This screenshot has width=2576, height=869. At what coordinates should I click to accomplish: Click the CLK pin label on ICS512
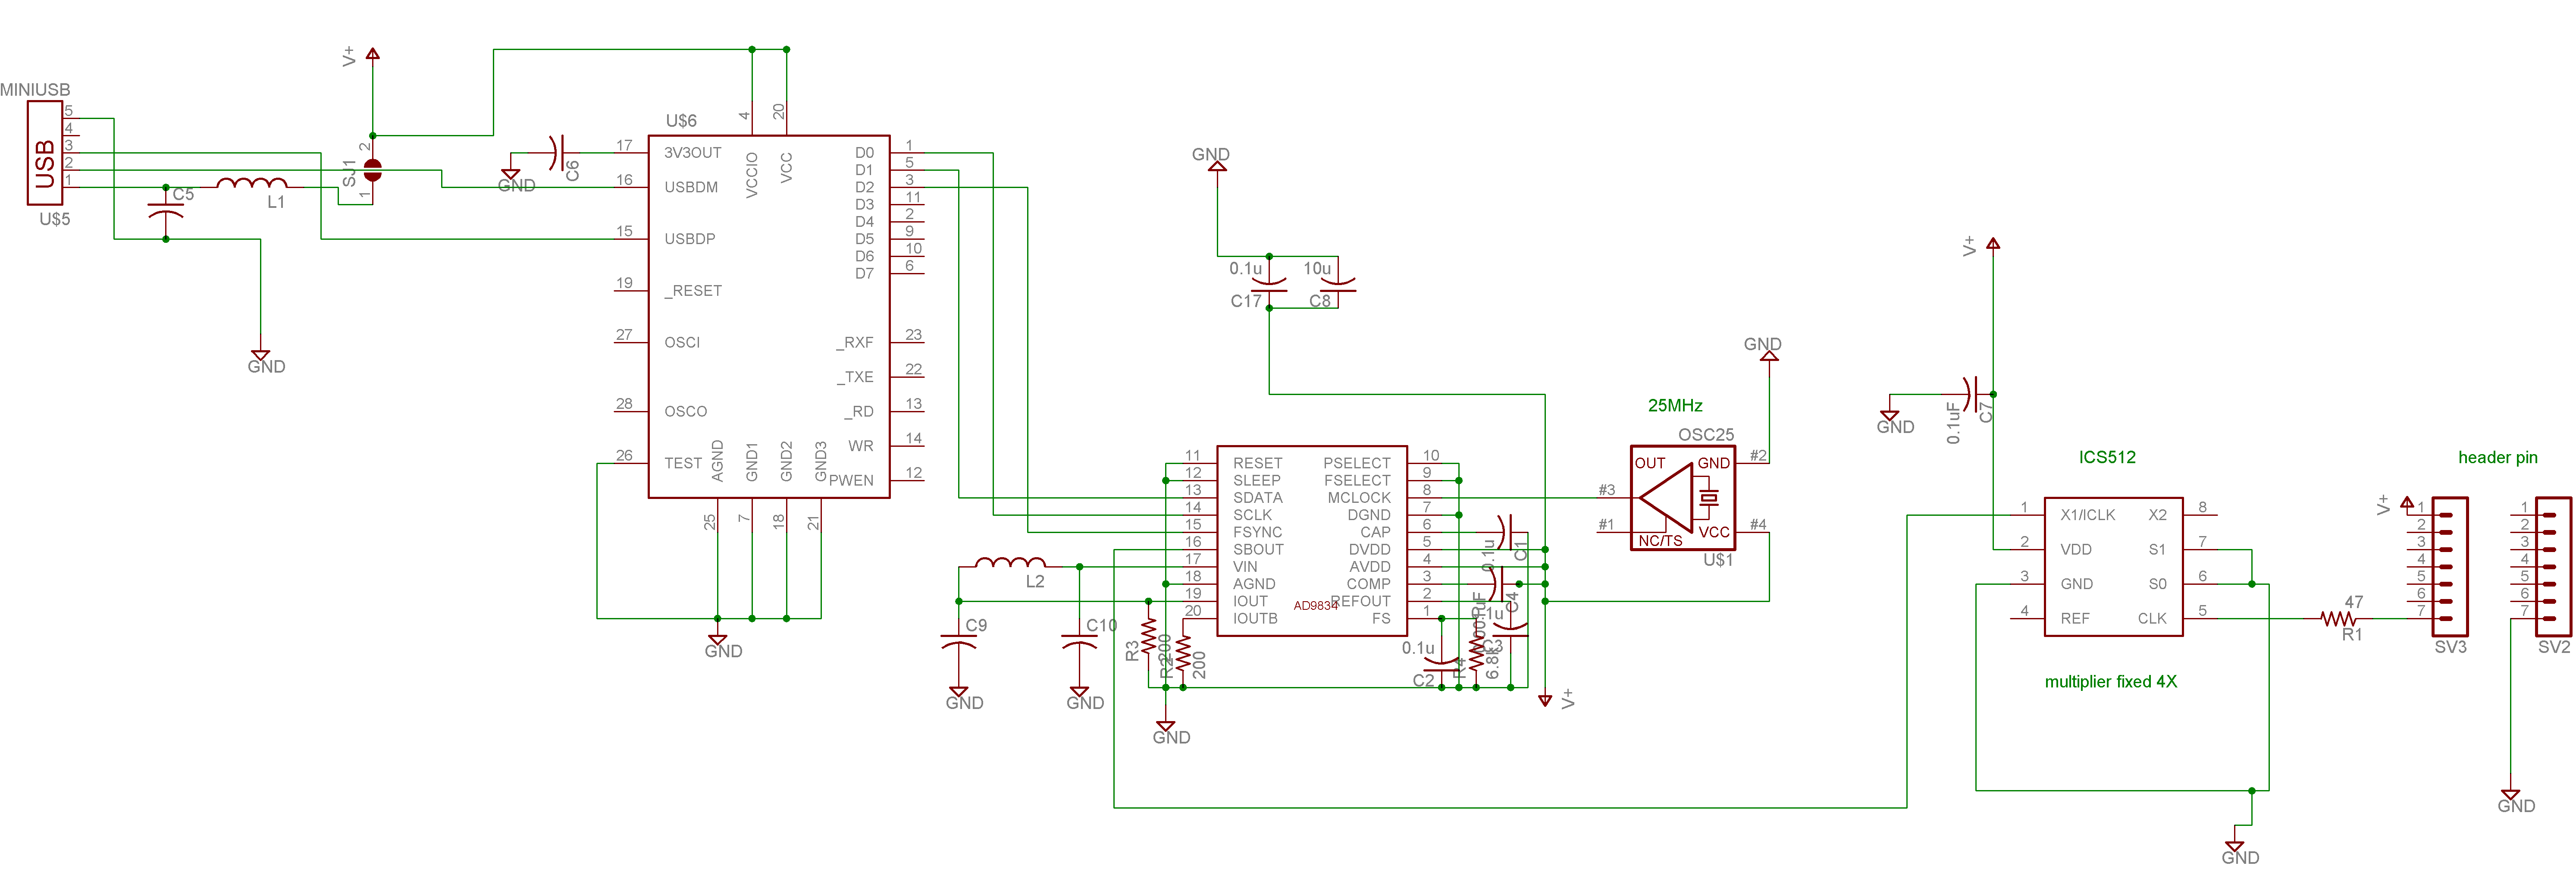tap(2152, 619)
